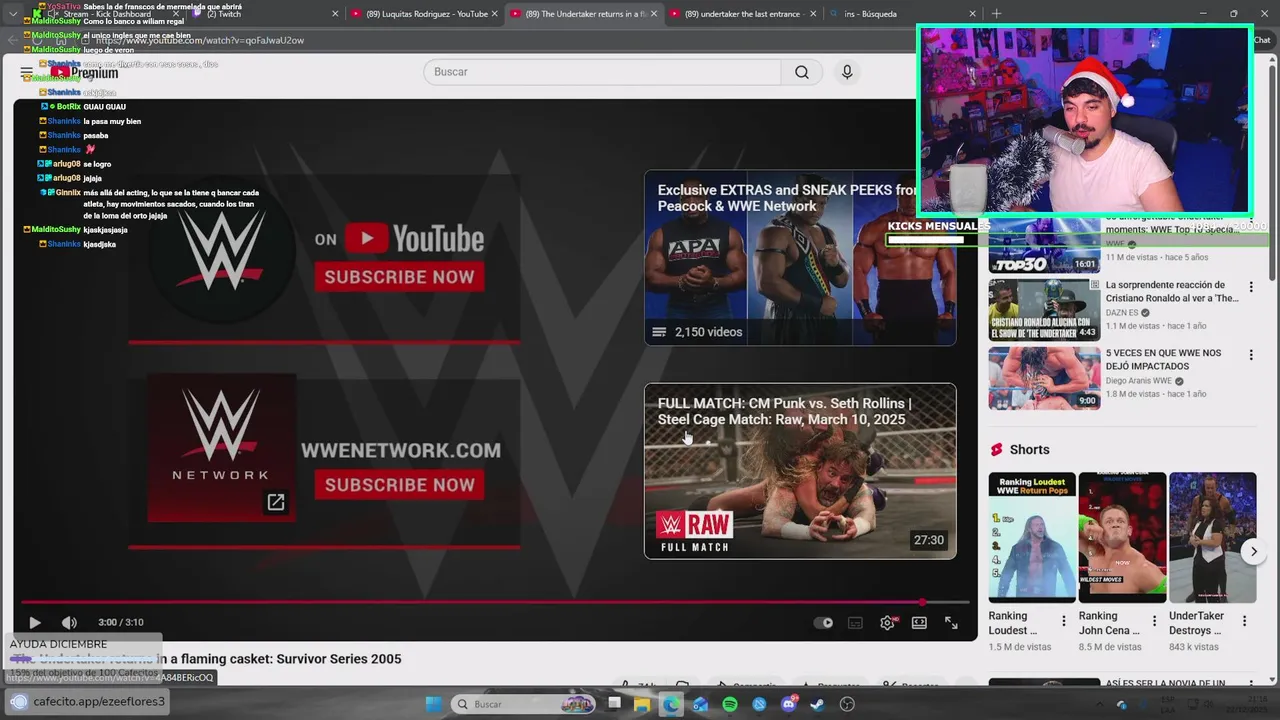Seek on the red video progress bar
Screen dimensions: 1280x720
(495, 602)
